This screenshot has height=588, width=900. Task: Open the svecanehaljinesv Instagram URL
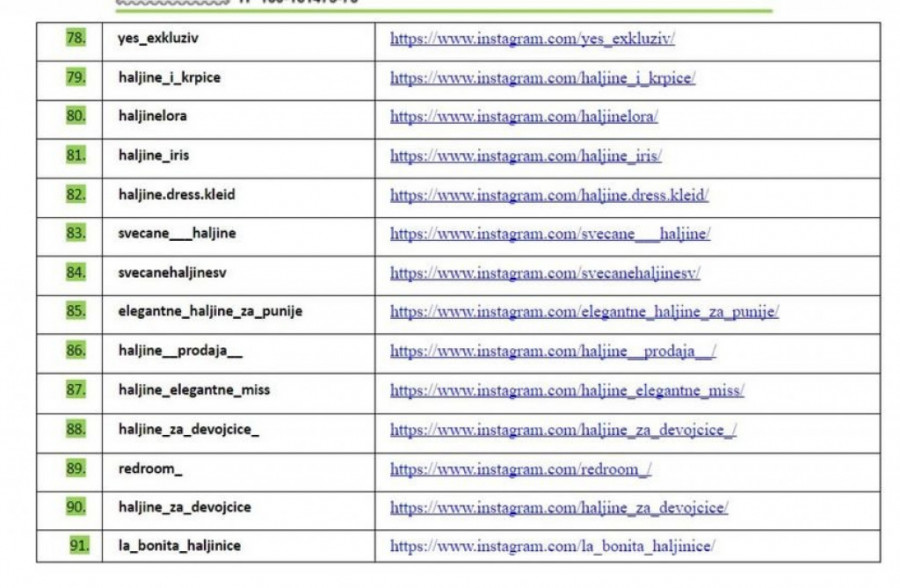pyautogui.click(x=545, y=273)
